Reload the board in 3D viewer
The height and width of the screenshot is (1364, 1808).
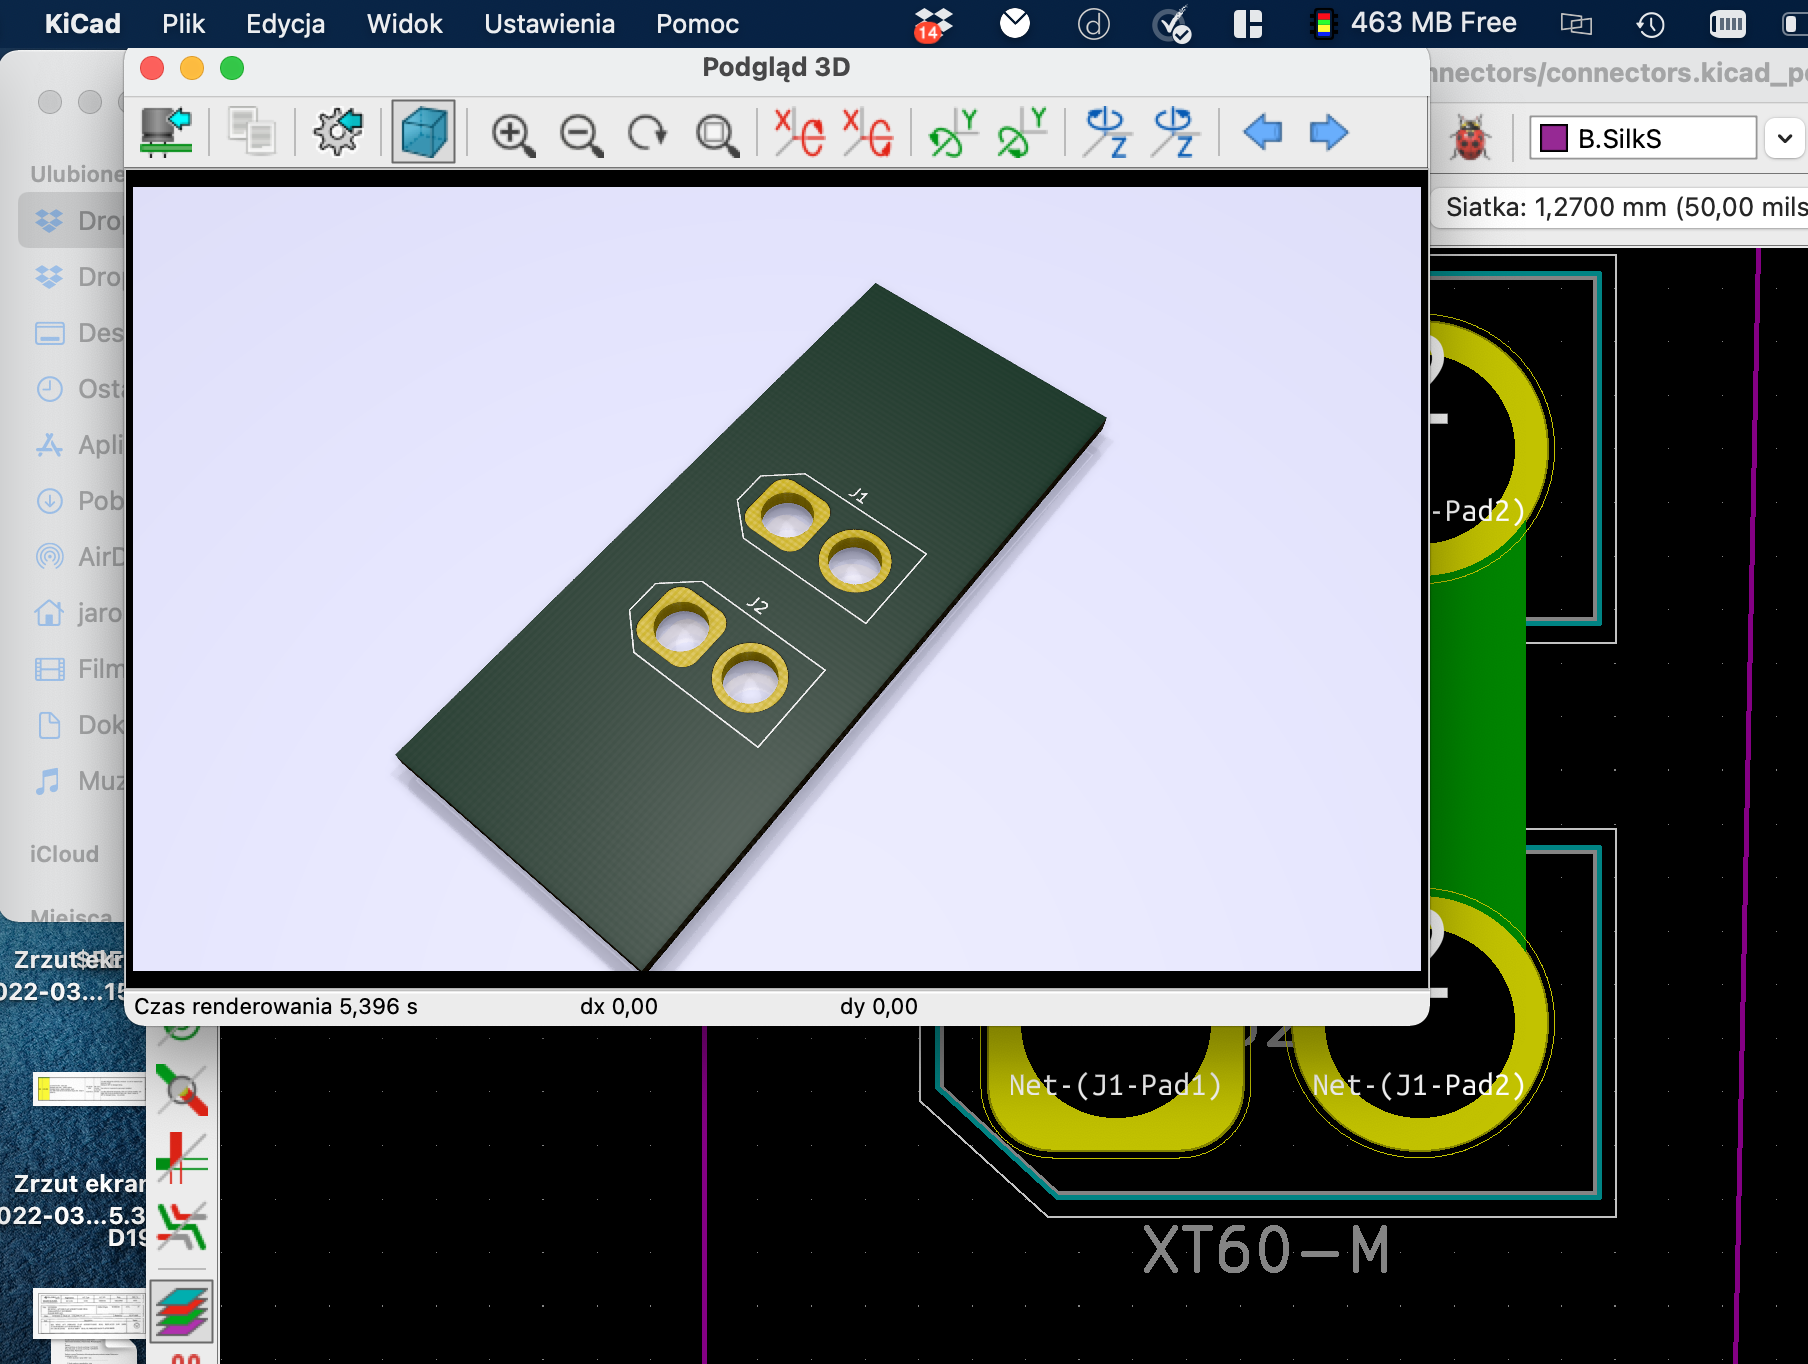click(166, 132)
